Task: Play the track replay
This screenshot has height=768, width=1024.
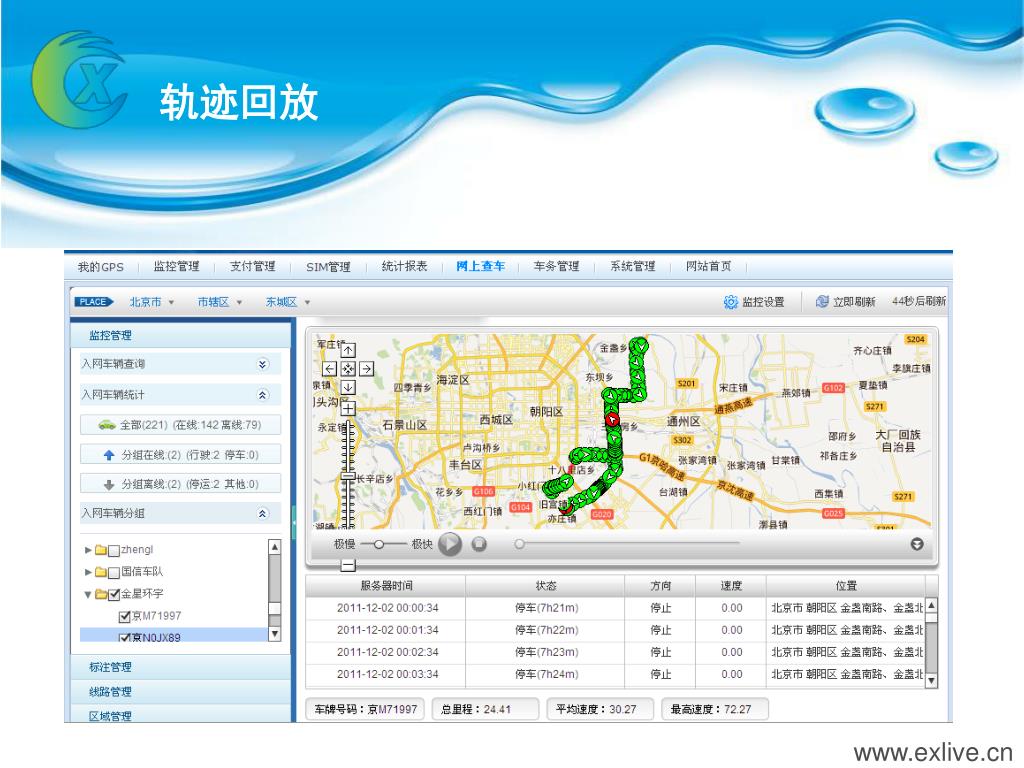Action: click(x=450, y=543)
